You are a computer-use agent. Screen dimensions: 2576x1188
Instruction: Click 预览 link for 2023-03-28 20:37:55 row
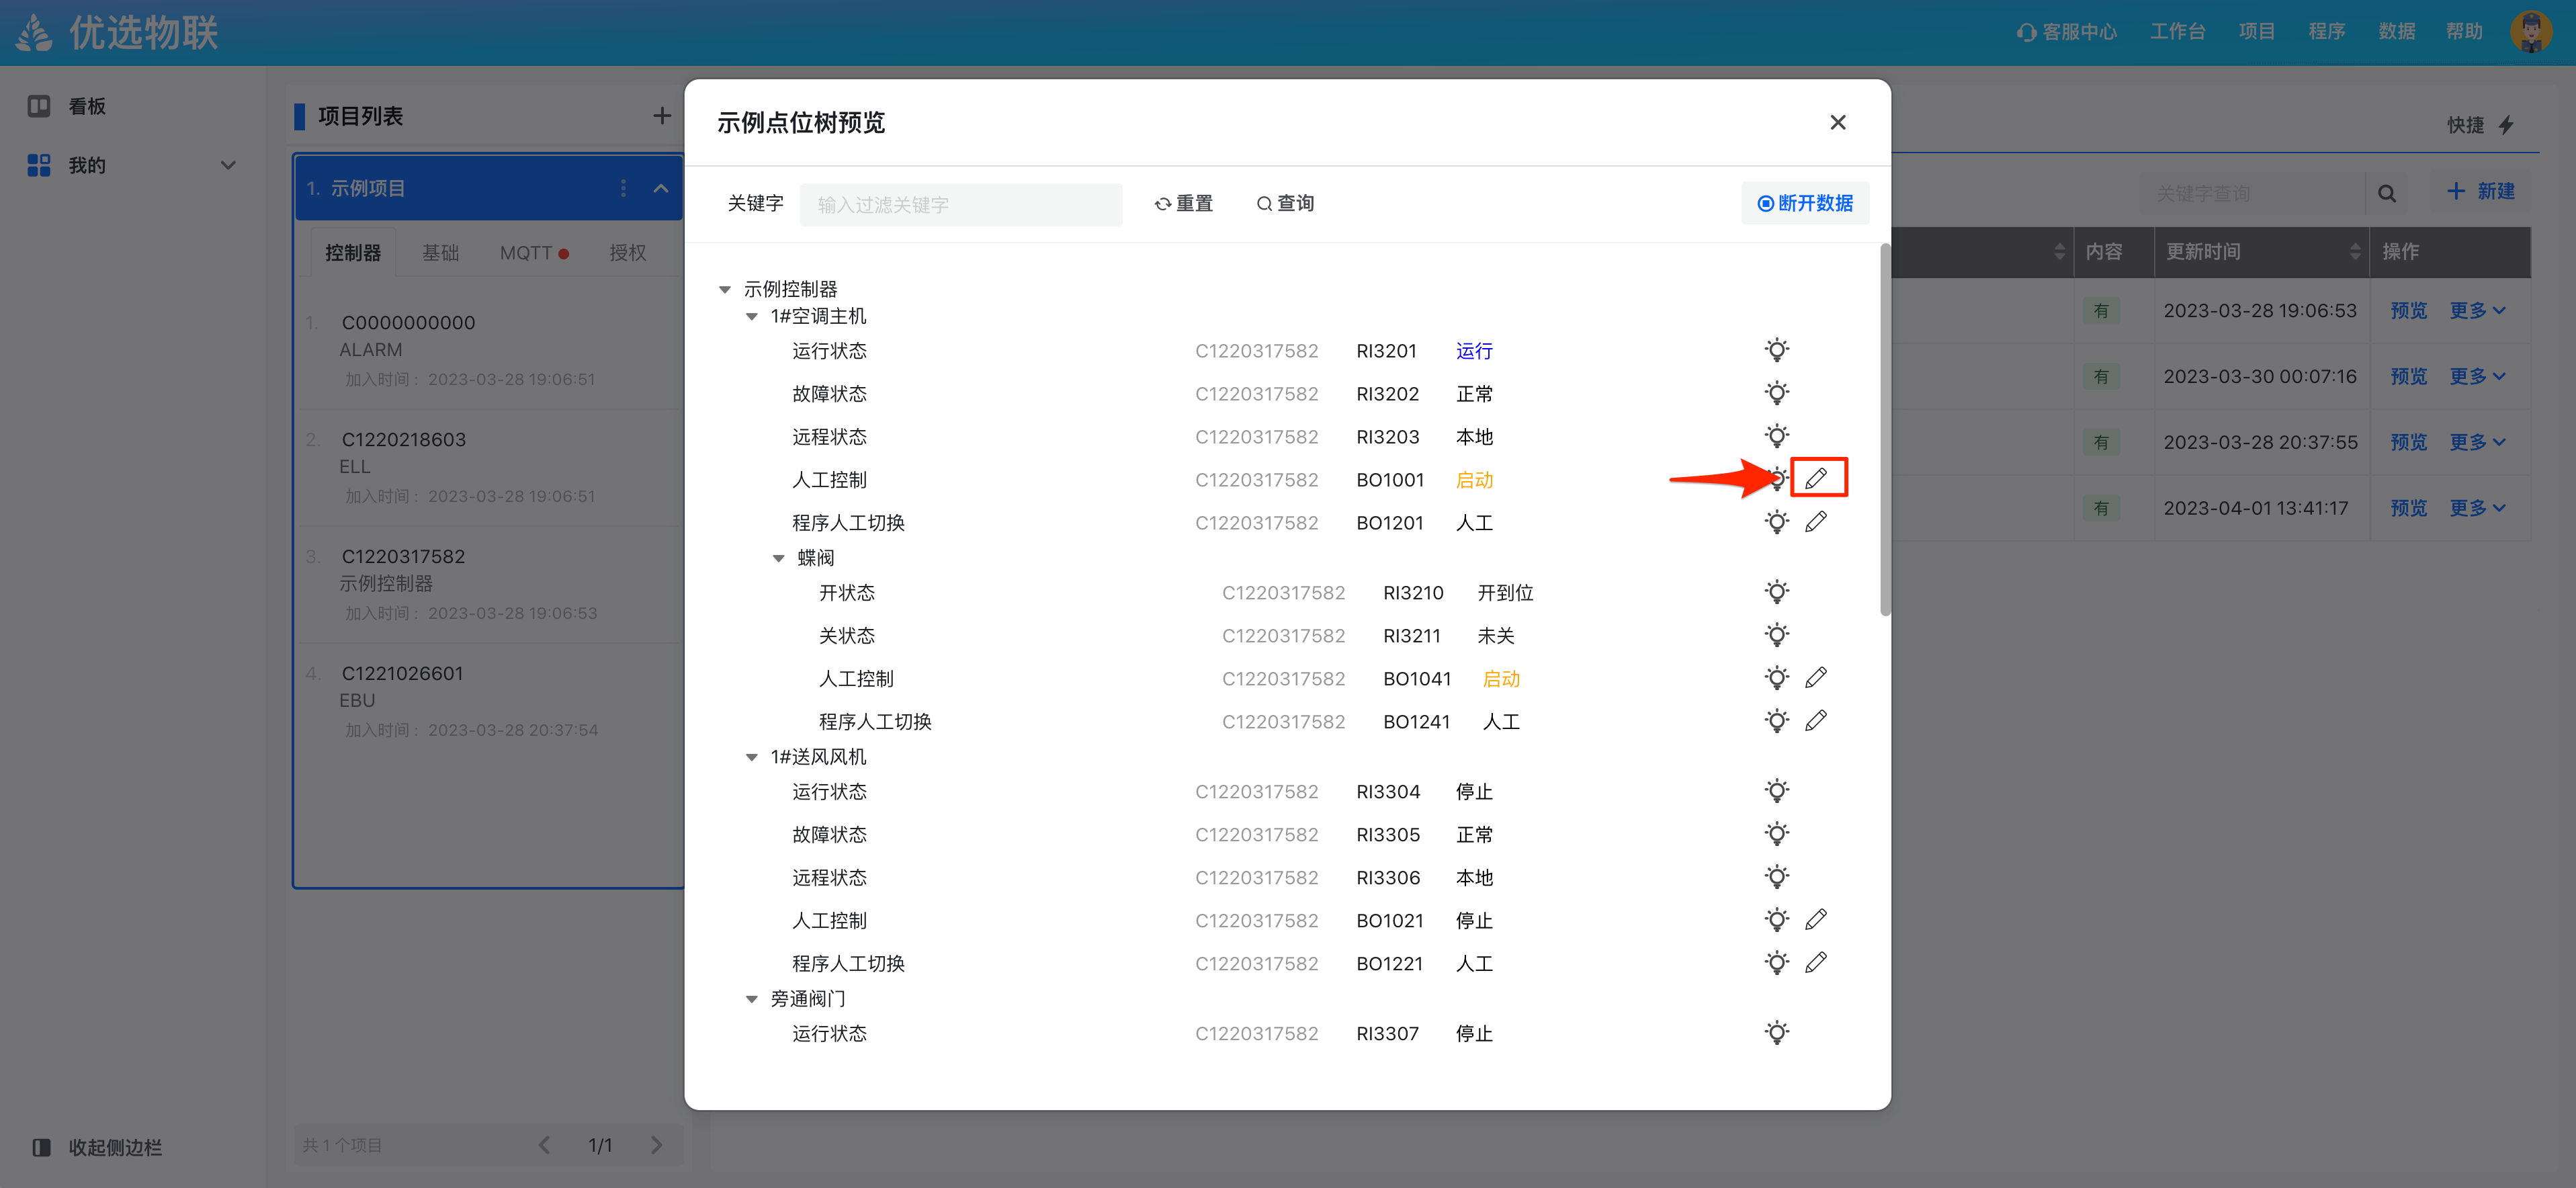2408,442
